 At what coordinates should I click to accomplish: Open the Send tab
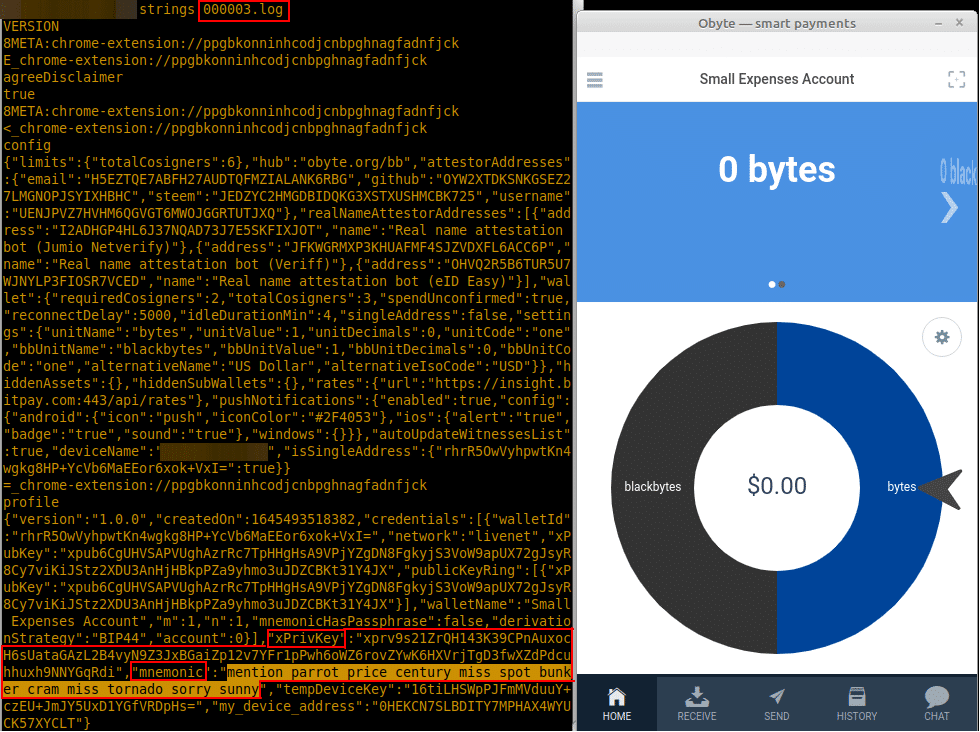(x=777, y=704)
